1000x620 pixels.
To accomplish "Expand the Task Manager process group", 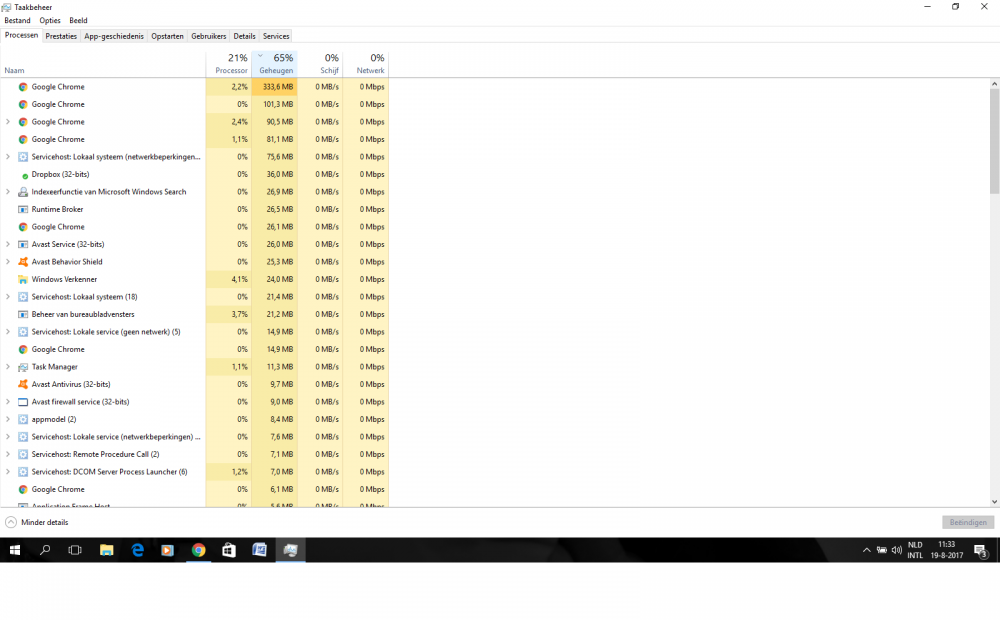I will pos(8,367).
